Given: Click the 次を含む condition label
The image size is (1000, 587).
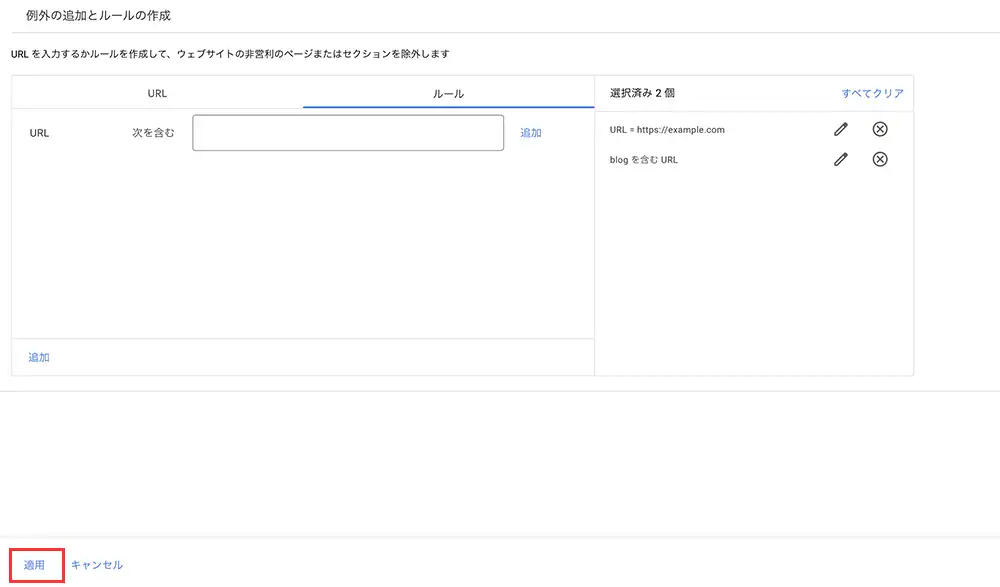Looking at the screenshot, I should point(153,133).
